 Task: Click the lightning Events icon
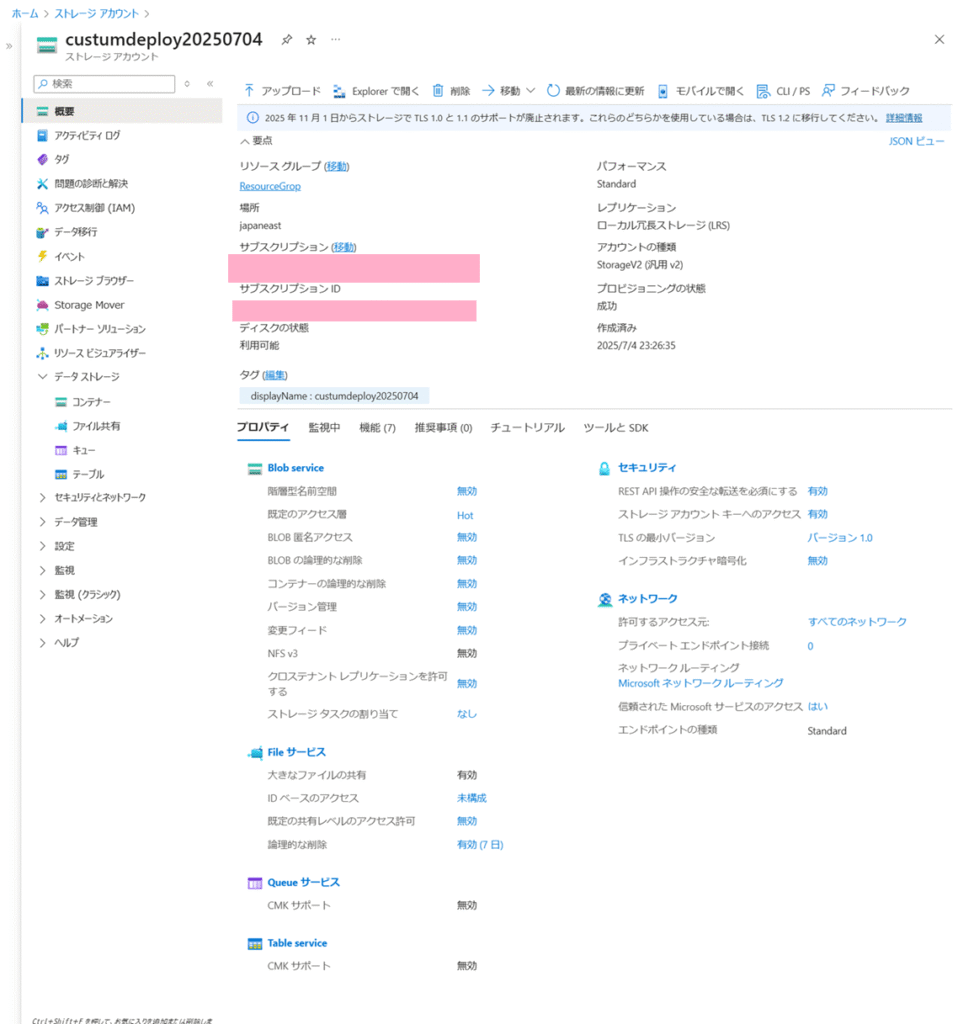pyautogui.click(x=42, y=256)
